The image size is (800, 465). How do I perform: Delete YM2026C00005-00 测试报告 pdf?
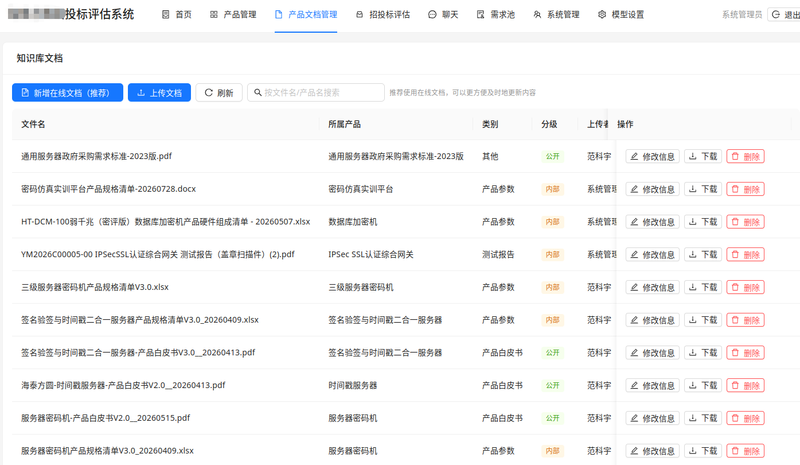[x=745, y=254]
